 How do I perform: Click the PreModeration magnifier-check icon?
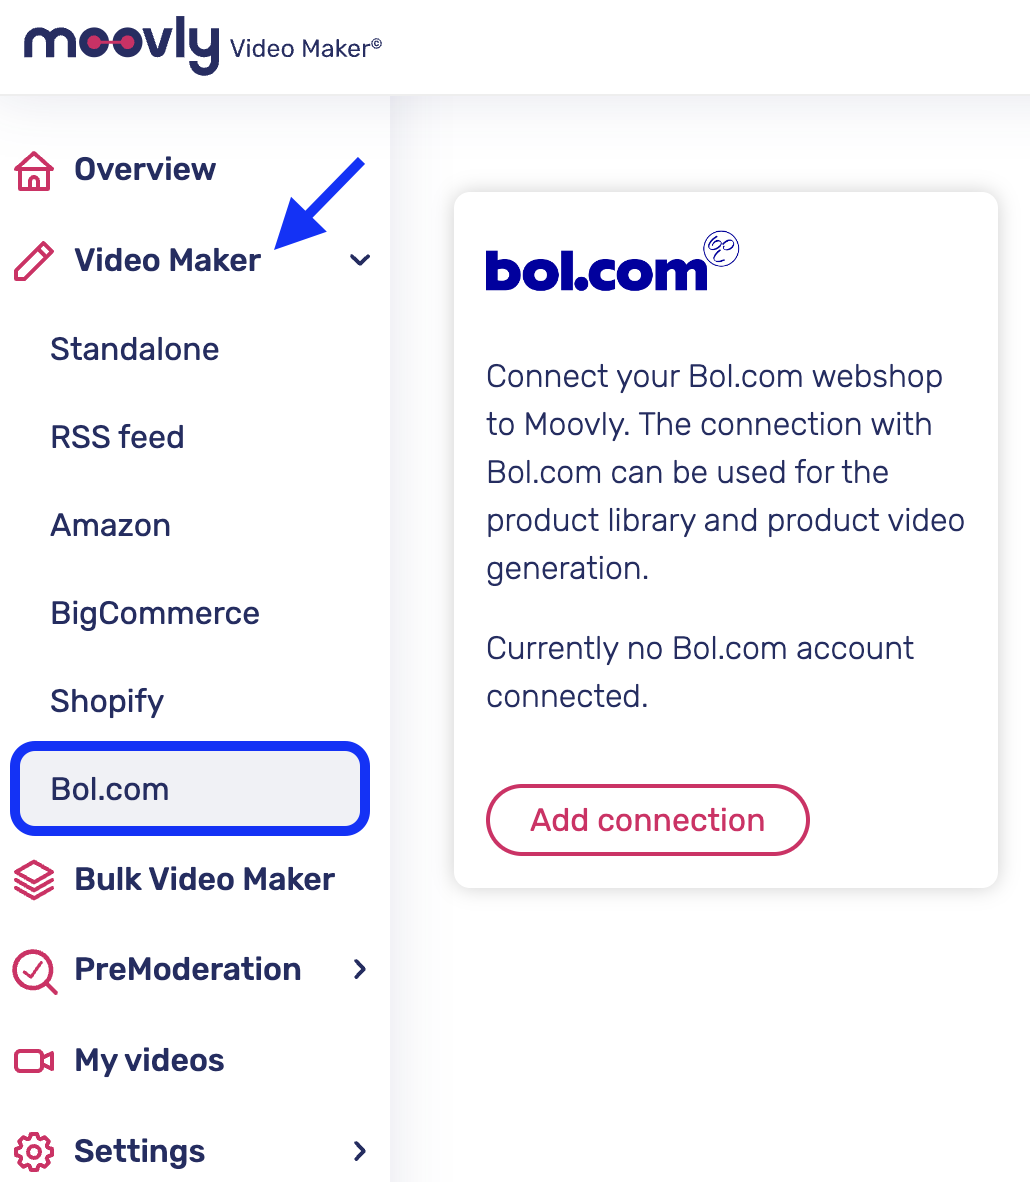coord(35,971)
